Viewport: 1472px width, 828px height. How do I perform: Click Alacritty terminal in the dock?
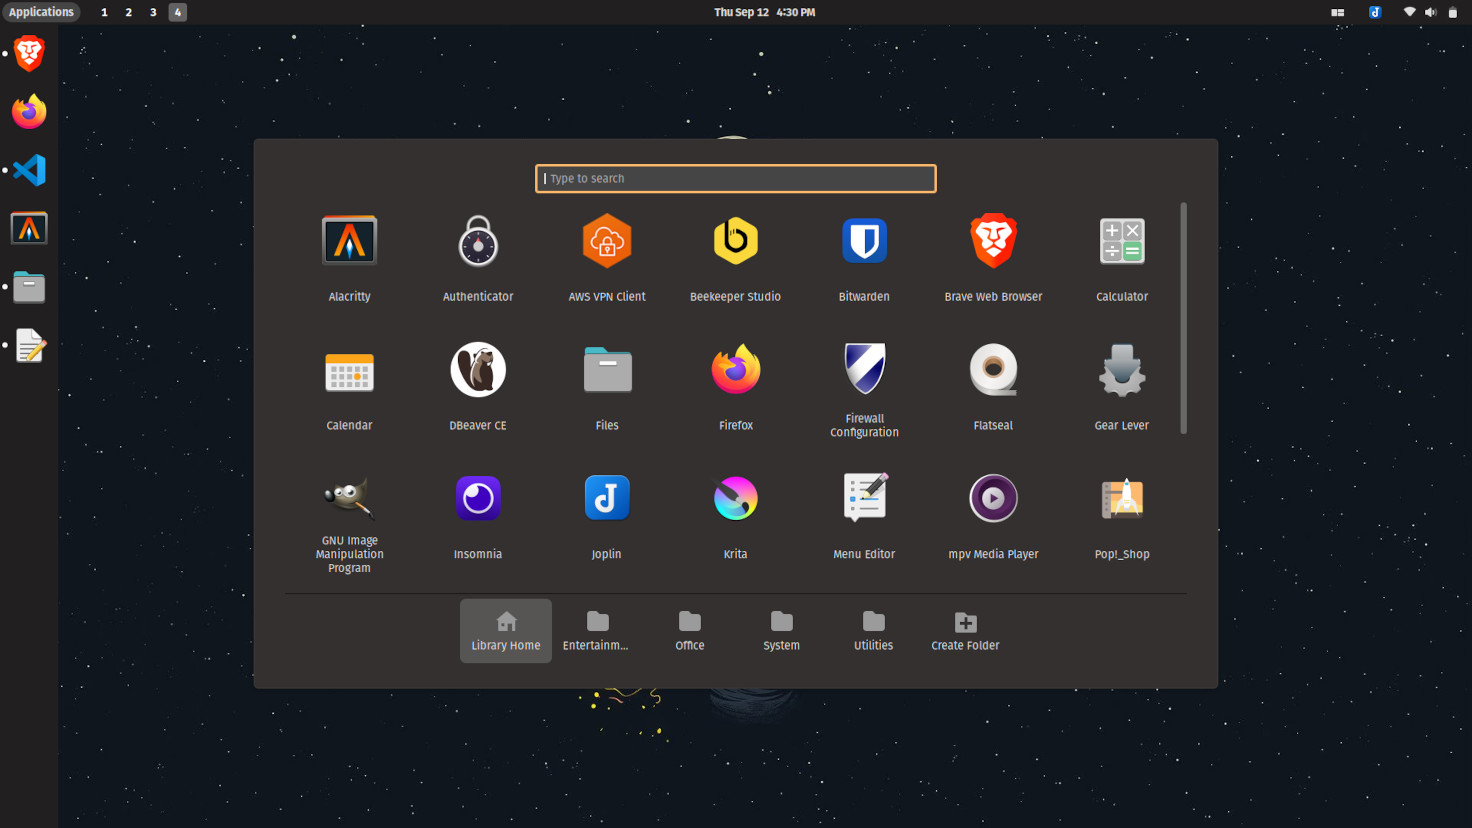[29, 229]
